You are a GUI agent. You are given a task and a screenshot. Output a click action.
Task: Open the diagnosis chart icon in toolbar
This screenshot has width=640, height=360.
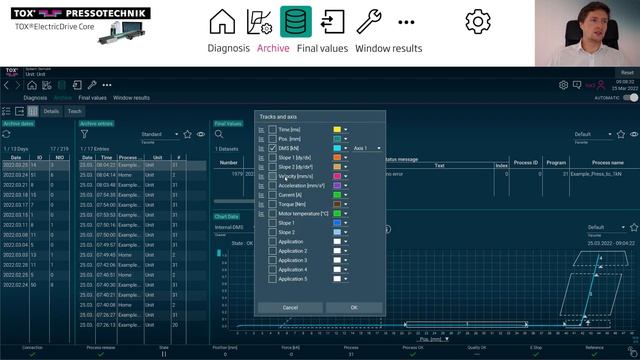pos(47,85)
